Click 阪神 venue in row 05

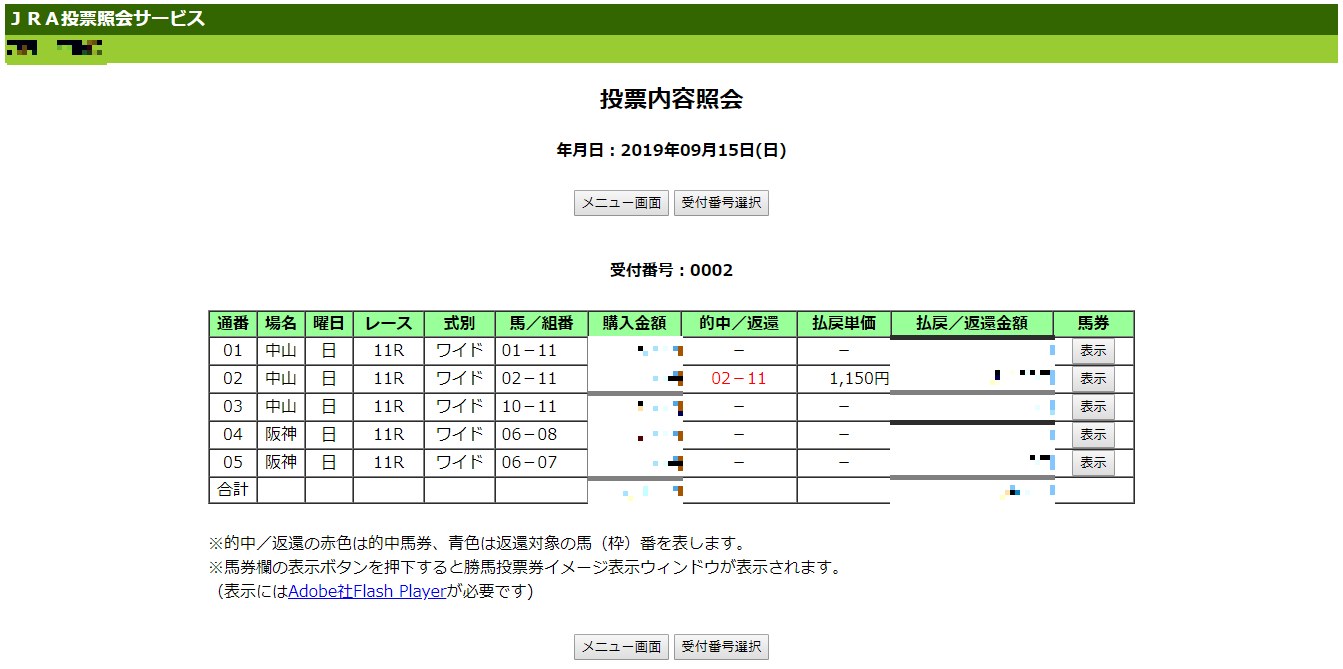click(281, 463)
